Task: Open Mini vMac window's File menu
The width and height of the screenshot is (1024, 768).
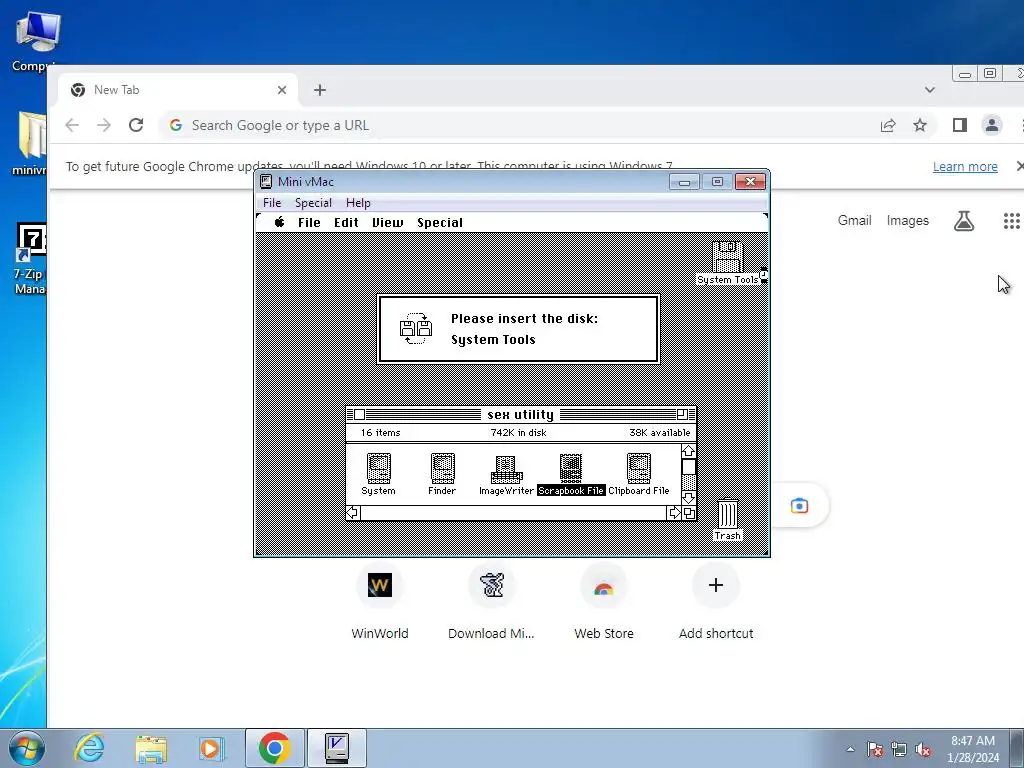Action: [x=272, y=202]
